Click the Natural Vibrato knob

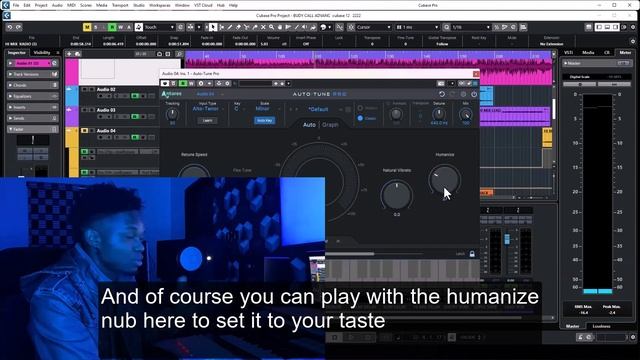tap(396, 195)
